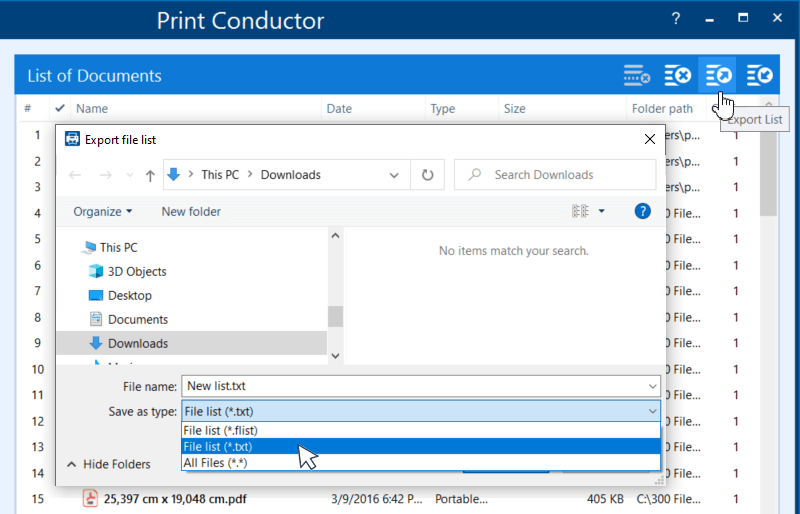Select Desktop in the folder tree
This screenshot has width=800, height=514.
[x=129, y=295]
